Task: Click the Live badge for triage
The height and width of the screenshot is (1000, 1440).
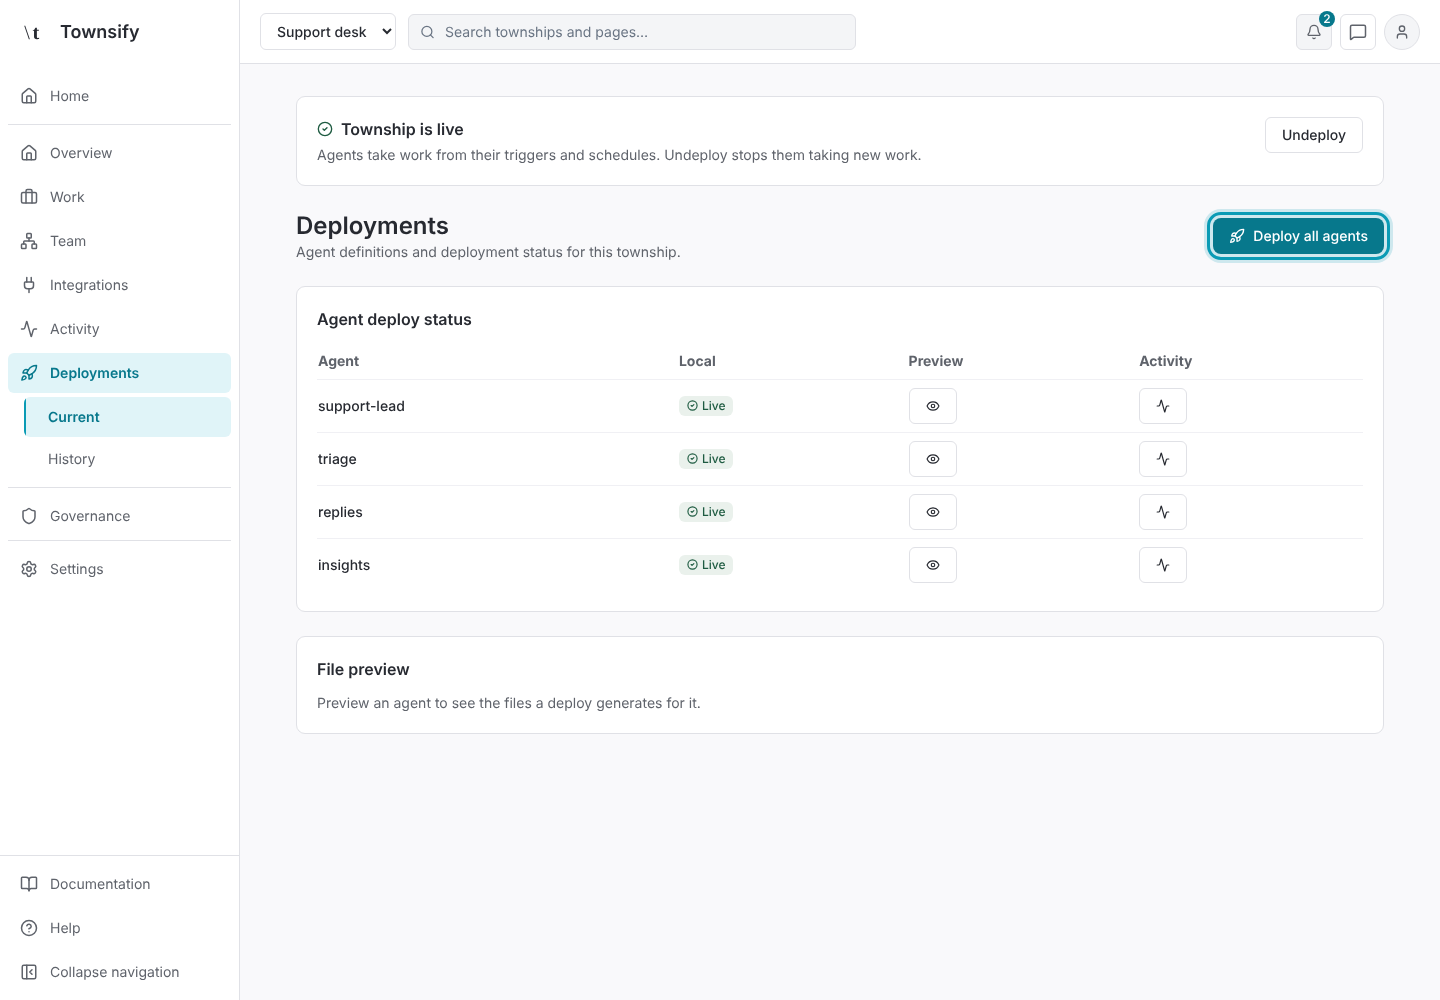Action: (706, 459)
